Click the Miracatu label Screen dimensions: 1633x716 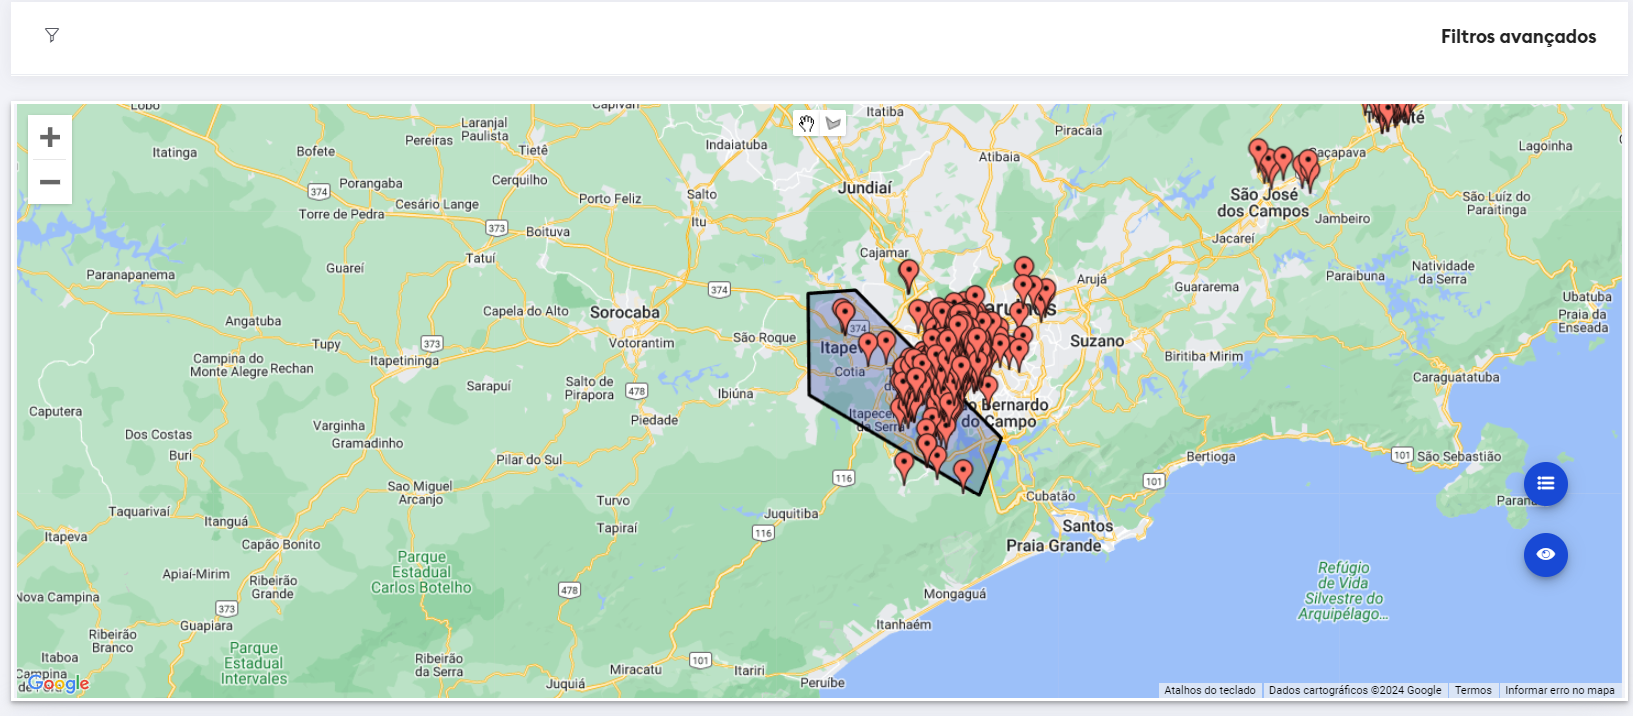[636, 669]
